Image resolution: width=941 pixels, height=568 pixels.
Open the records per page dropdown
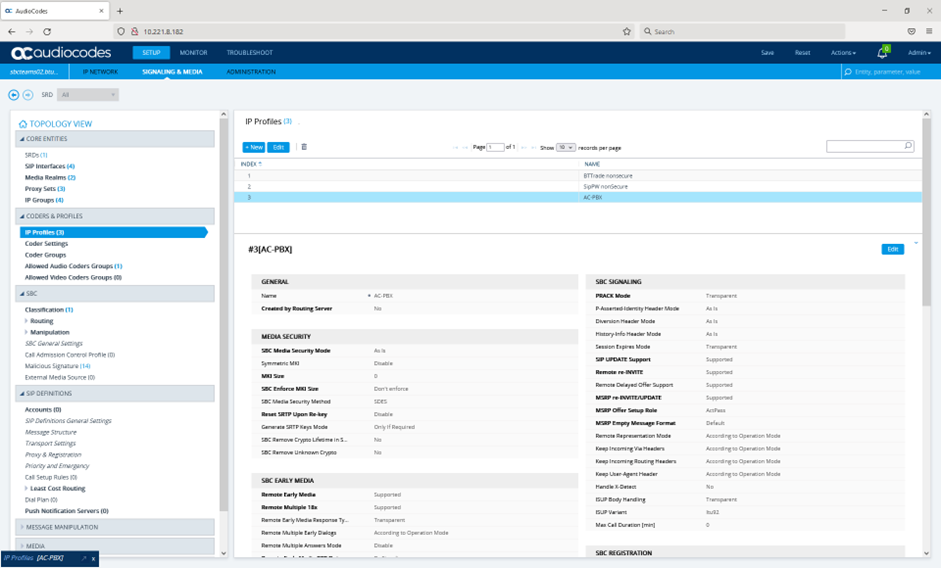coord(565,148)
